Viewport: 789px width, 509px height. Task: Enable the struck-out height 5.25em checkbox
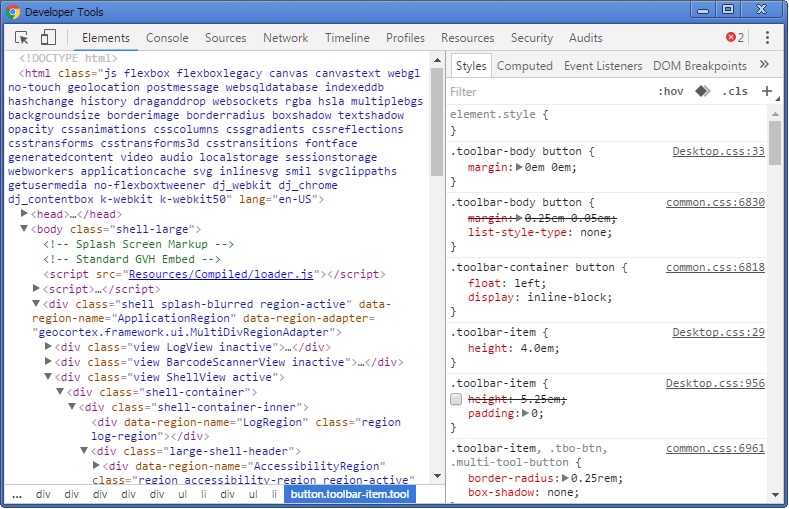click(x=456, y=399)
